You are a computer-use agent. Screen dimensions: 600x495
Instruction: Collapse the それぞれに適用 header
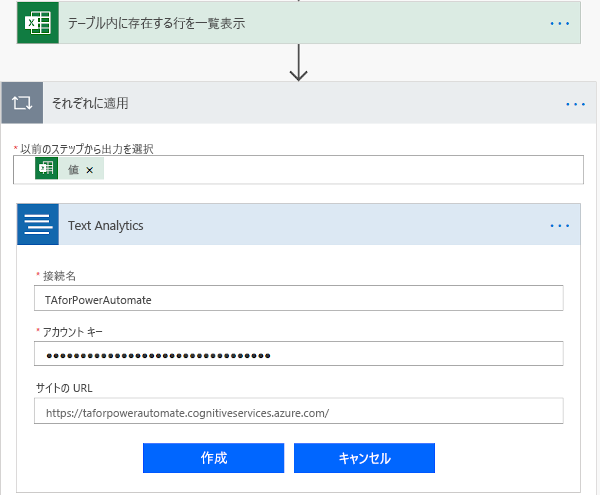pos(298,103)
